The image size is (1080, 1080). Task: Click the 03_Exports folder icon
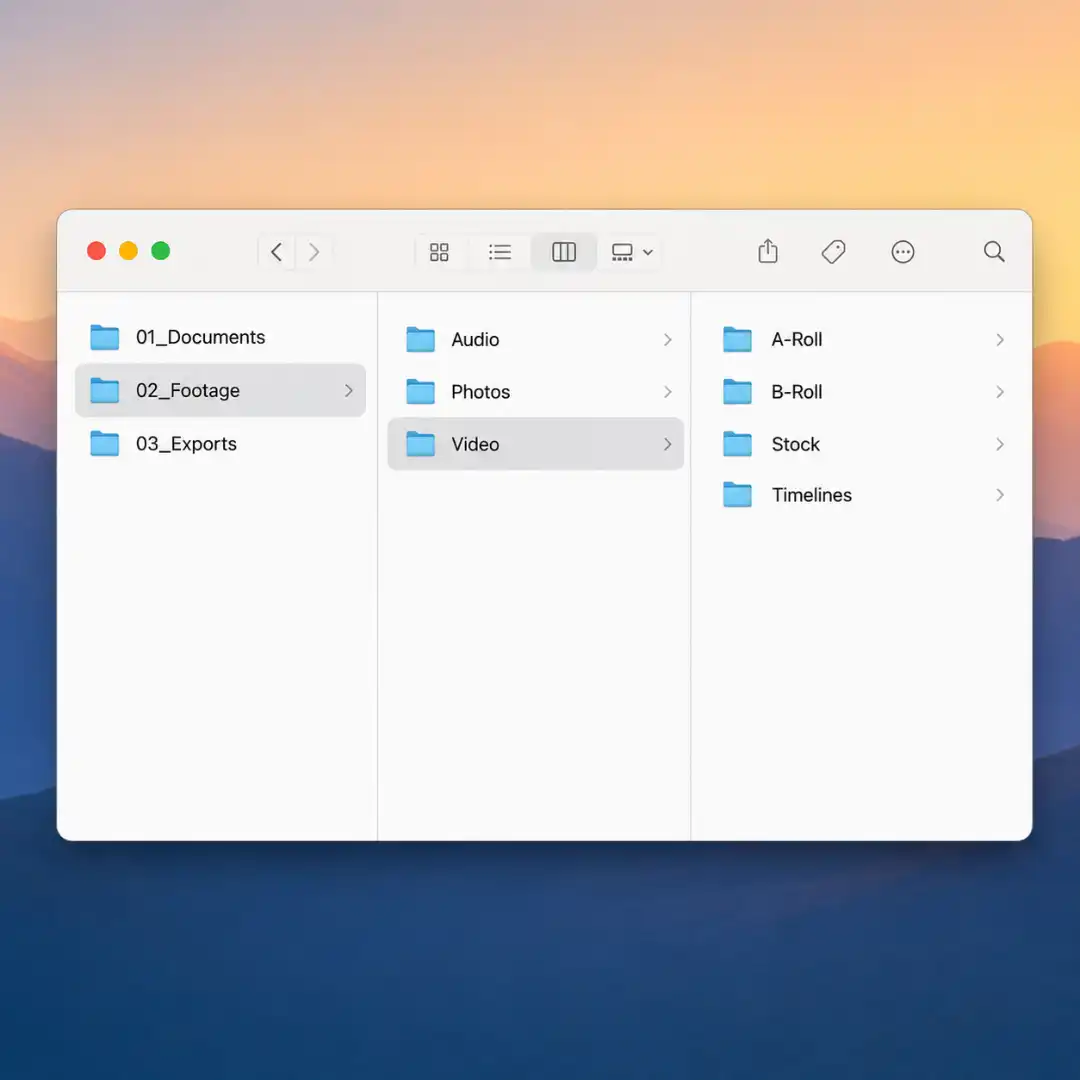[x=105, y=444]
